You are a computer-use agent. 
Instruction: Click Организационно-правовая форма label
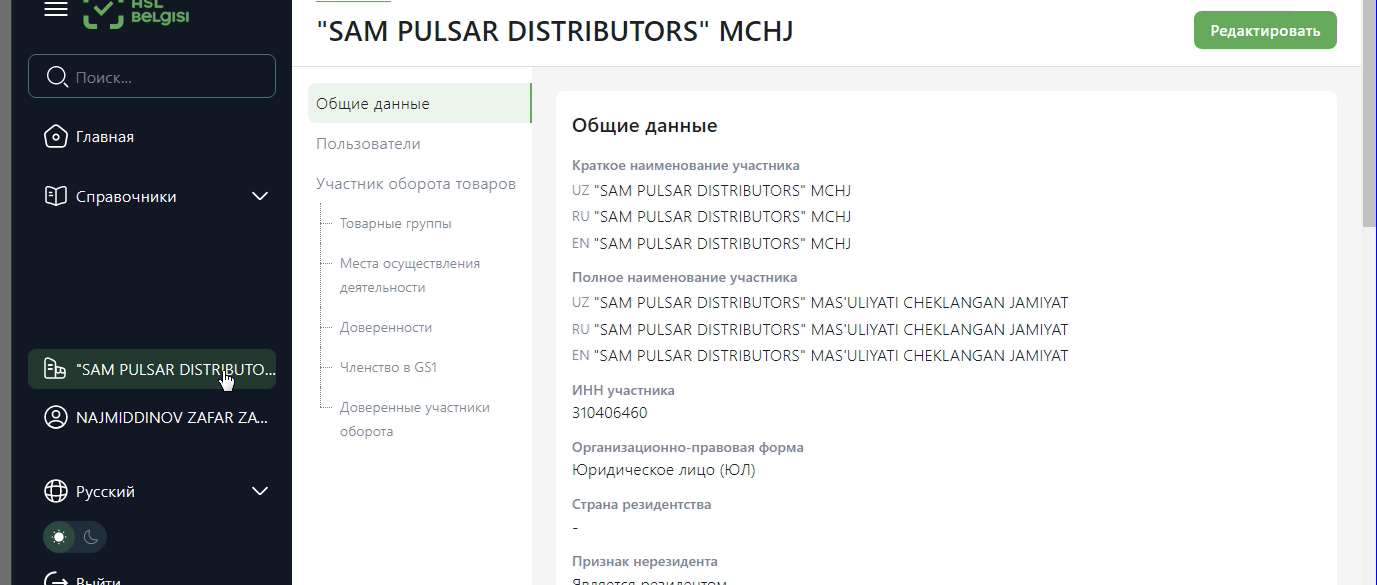[688, 447]
